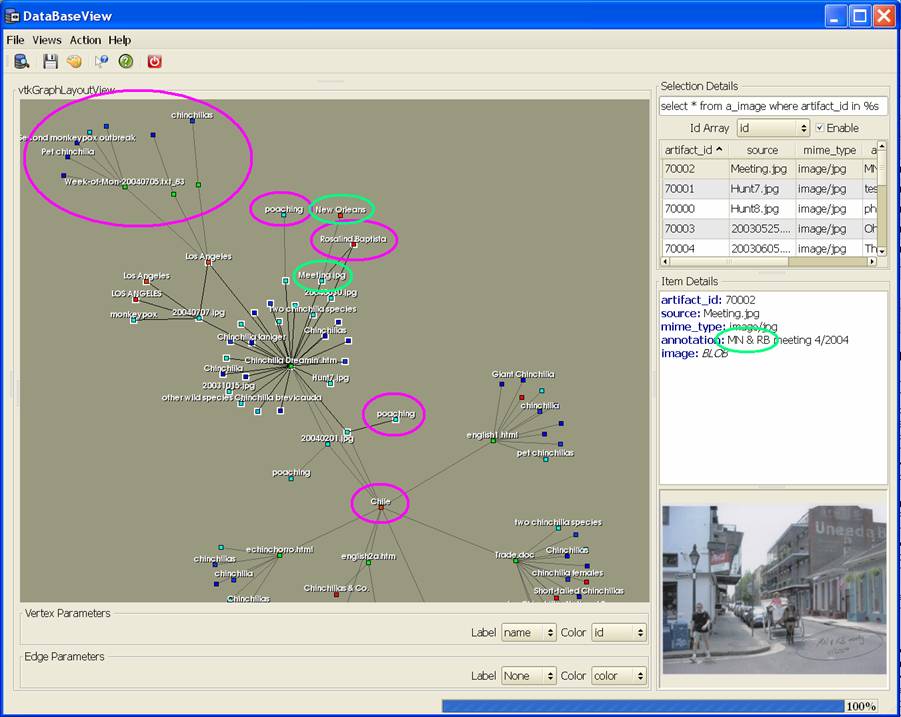Screen dimensions: 901x717
Task: Toggle the Enable checkbox
Action: click(820, 128)
